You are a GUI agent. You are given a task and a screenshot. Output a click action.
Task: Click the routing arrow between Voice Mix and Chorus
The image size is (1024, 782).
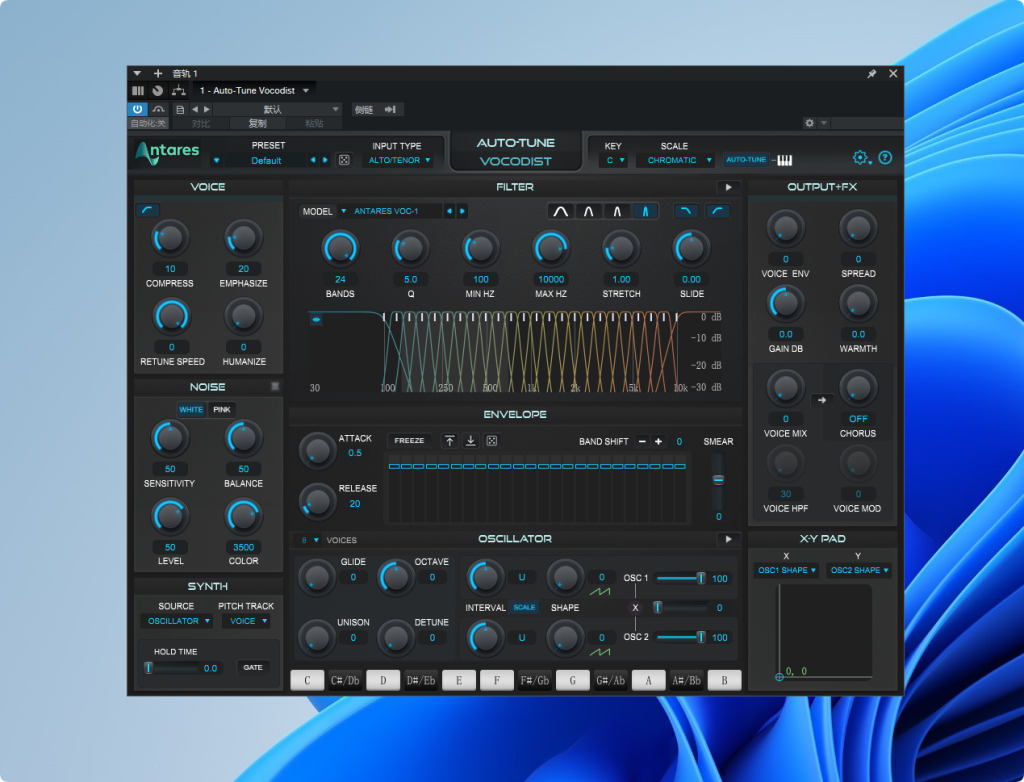point(822,400)
